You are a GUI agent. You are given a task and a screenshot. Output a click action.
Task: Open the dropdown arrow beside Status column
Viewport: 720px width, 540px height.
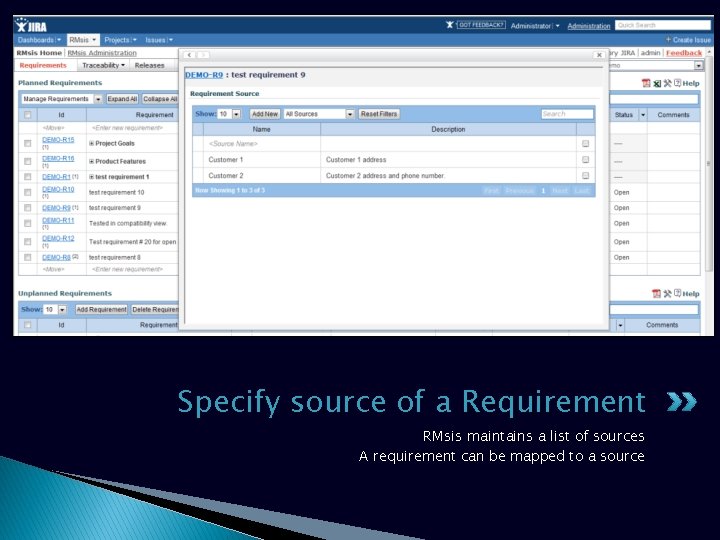pos(642,115)
